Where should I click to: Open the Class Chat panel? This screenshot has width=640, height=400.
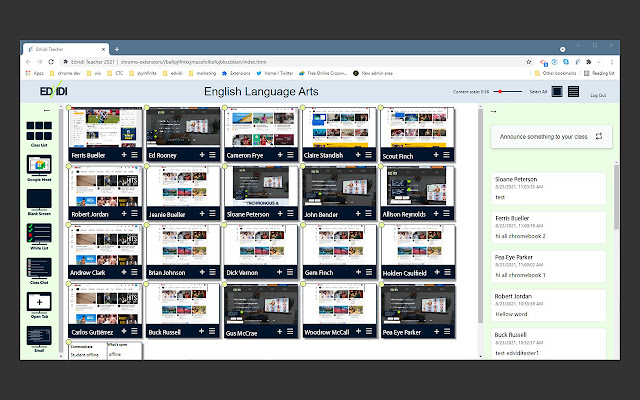[39, 267]
